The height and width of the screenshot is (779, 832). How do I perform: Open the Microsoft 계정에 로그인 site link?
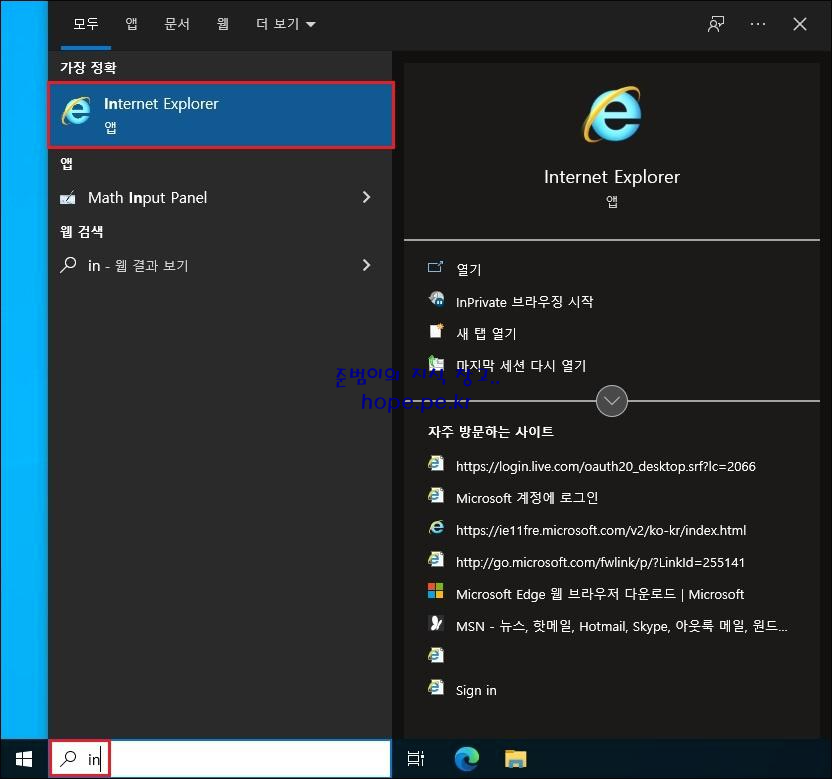click(527, 498)
